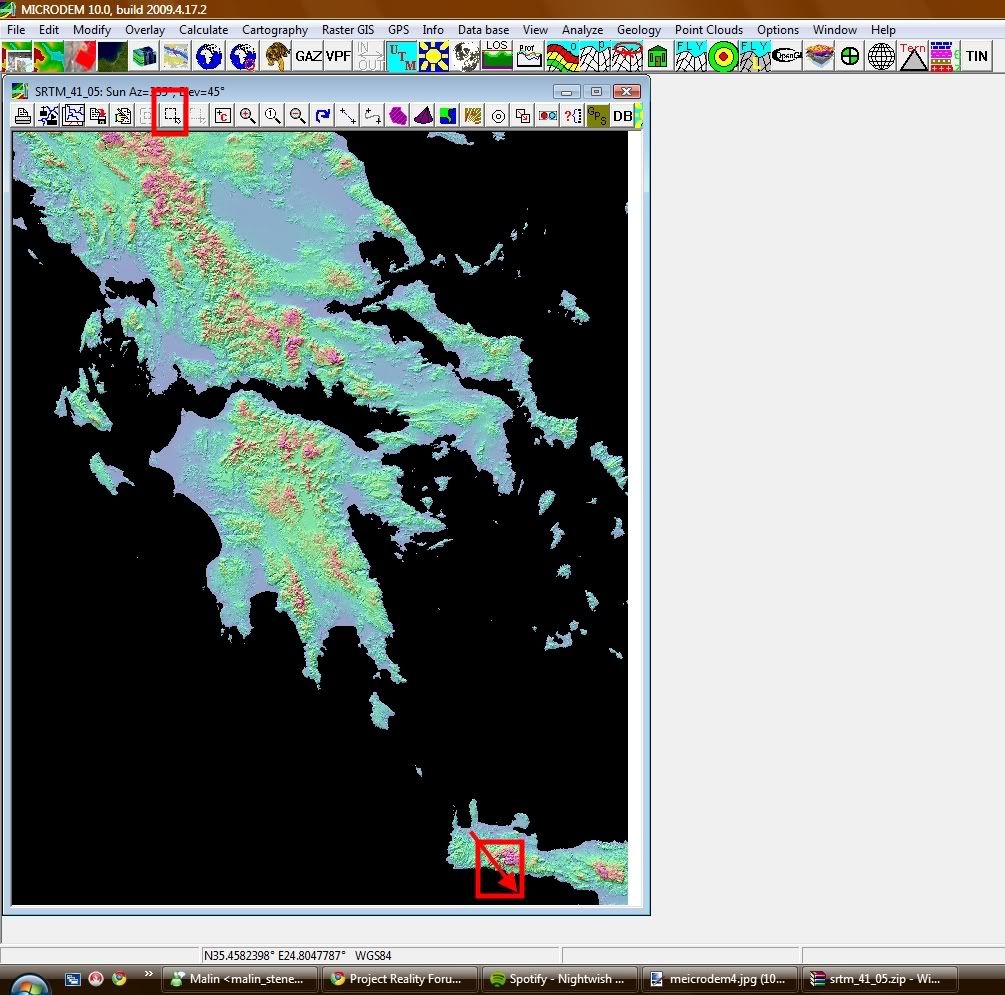Expand the Overlay menu

pyautogui.click(x=145, y=30)
